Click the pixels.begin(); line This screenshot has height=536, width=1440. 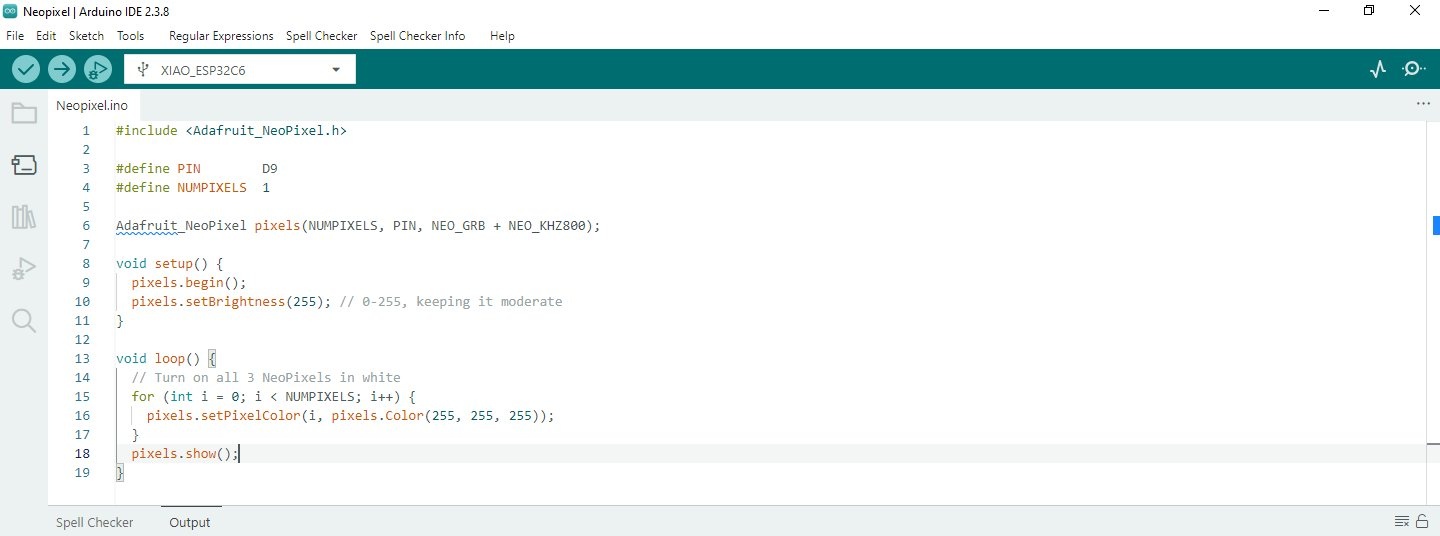point(189,282)
